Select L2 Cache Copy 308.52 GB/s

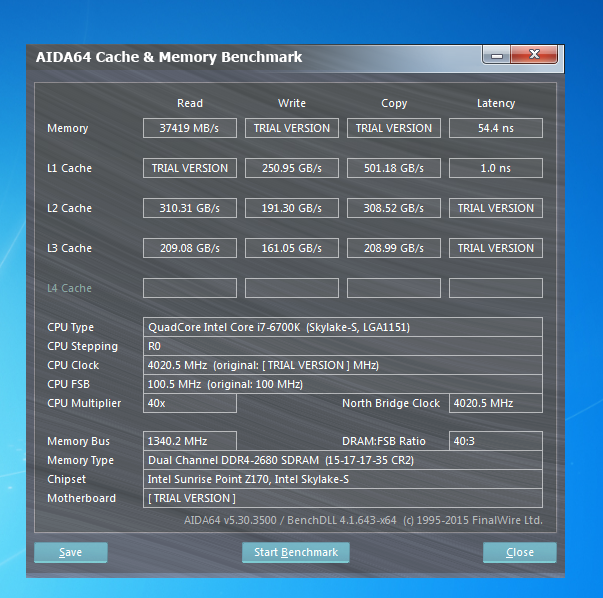point(394,208)
